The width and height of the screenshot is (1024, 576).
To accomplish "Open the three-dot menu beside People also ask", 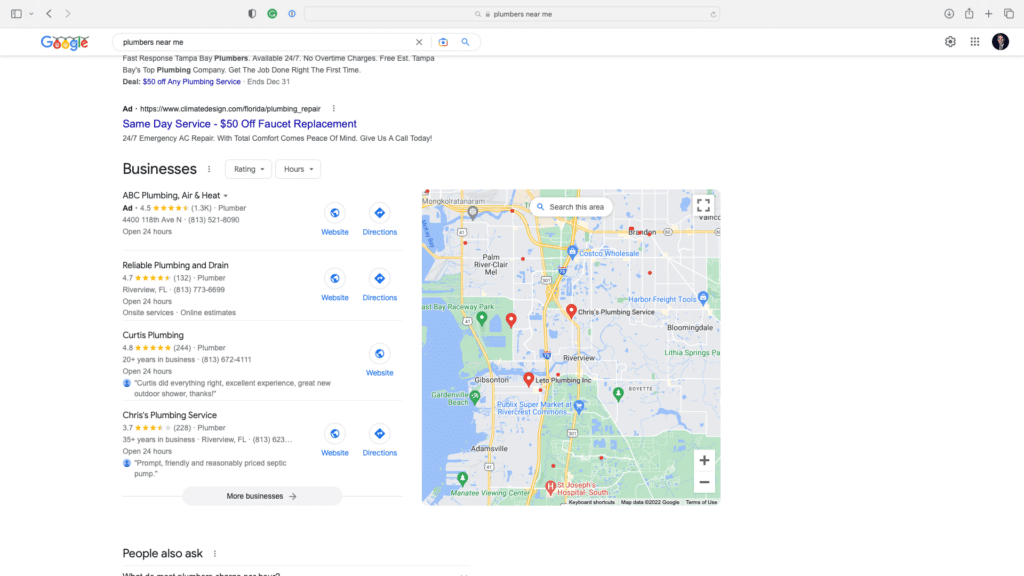I will tap(215, 554).
